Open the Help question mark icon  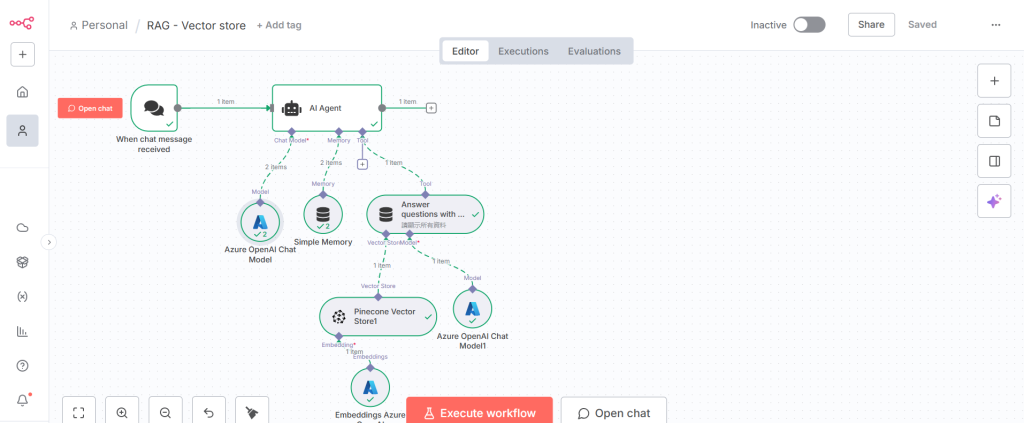(22, 366)
